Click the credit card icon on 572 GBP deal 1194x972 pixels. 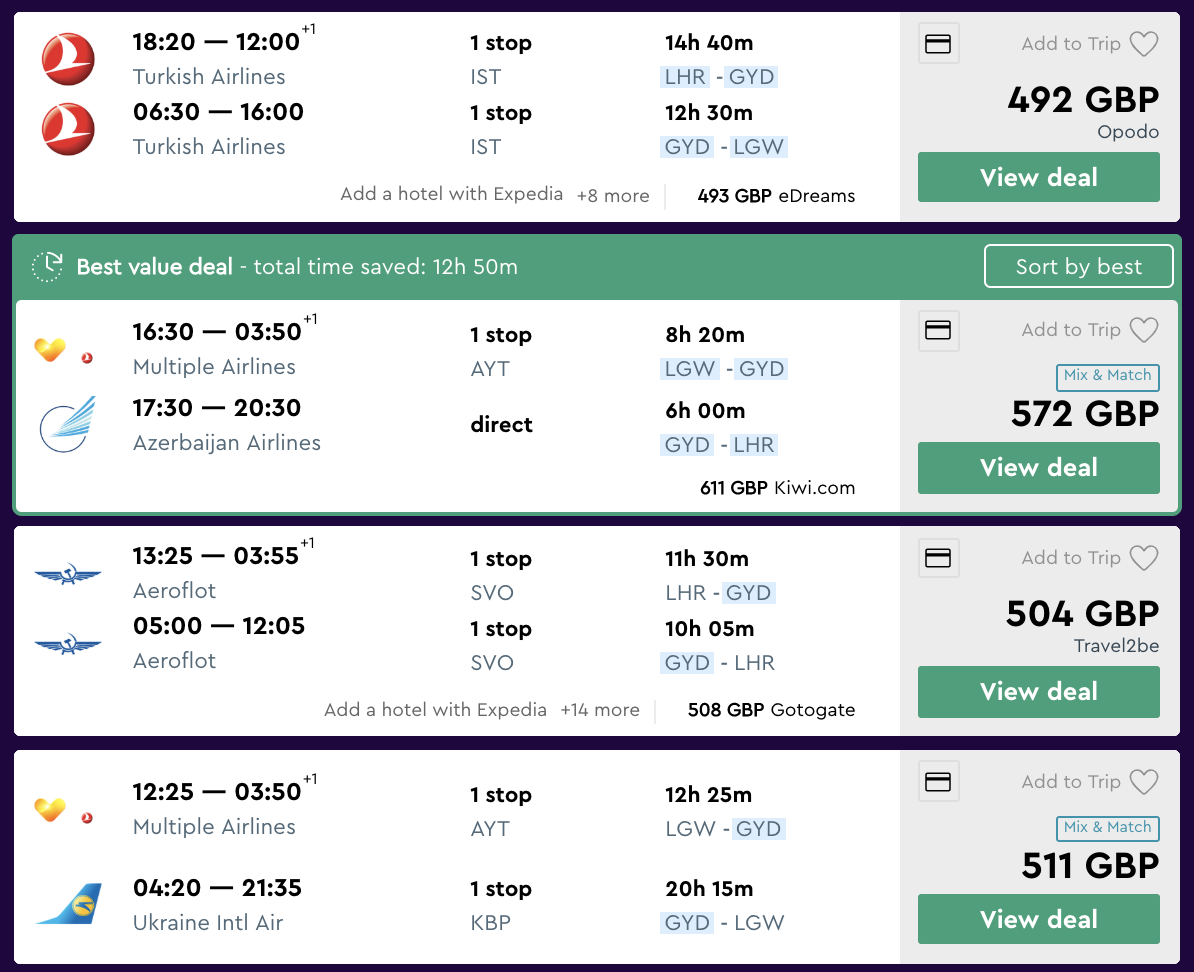tap(938, 330)
